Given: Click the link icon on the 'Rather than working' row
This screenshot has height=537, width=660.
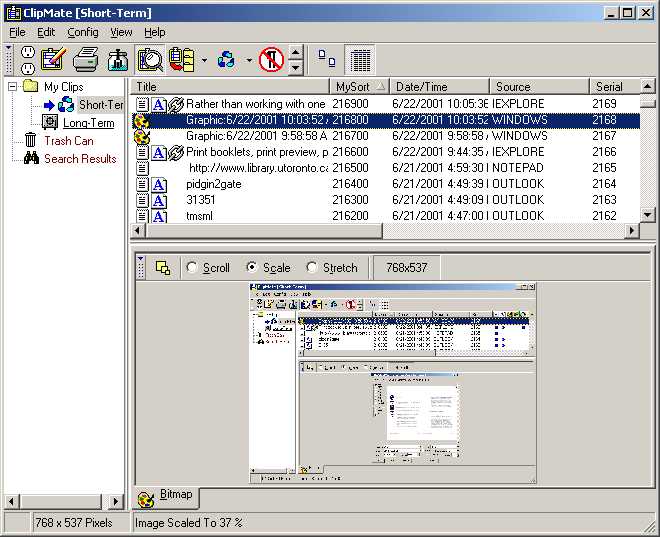Looking at the screenshot, I should (x=176, y=105).
